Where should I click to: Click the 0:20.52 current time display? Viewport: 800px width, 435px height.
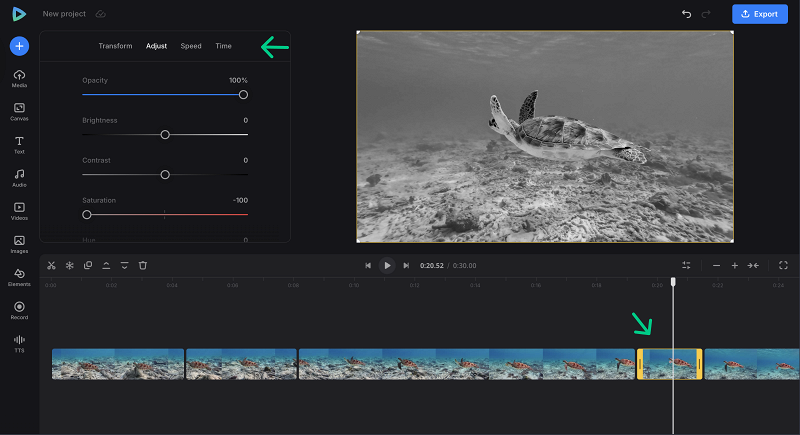click(432, 266)
